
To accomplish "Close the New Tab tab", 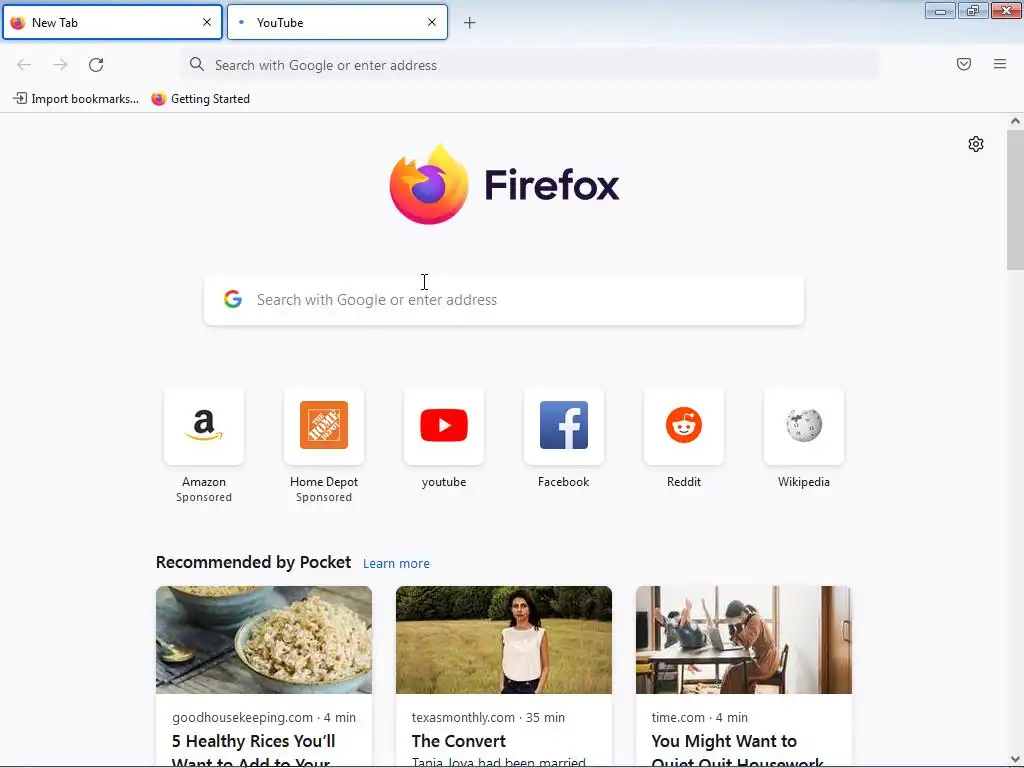I will pyautogui.click(x=207, y=22).
